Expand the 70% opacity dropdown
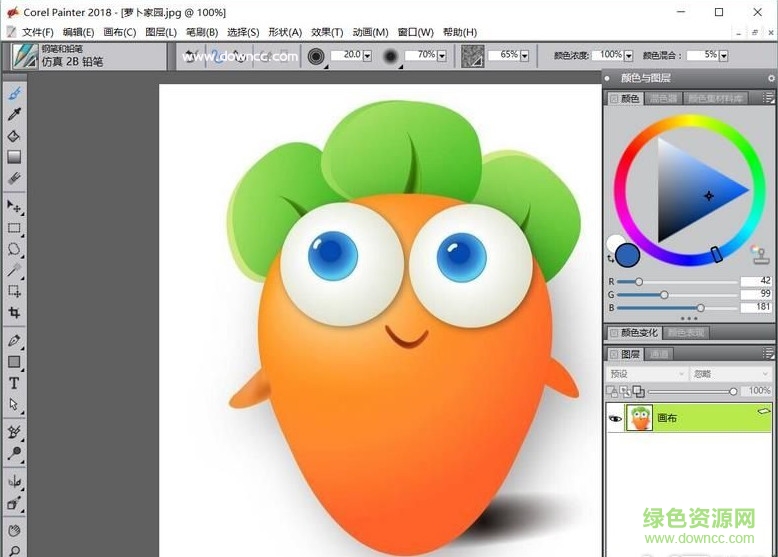Image resolution: width=778 pixels, height=557 pixels. [441, 56]
